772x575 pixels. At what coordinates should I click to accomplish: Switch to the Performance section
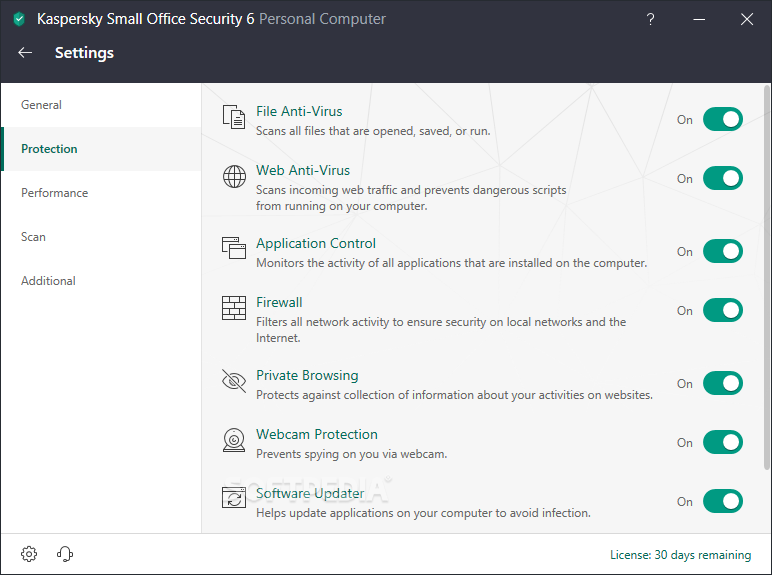tap(101, 192)
